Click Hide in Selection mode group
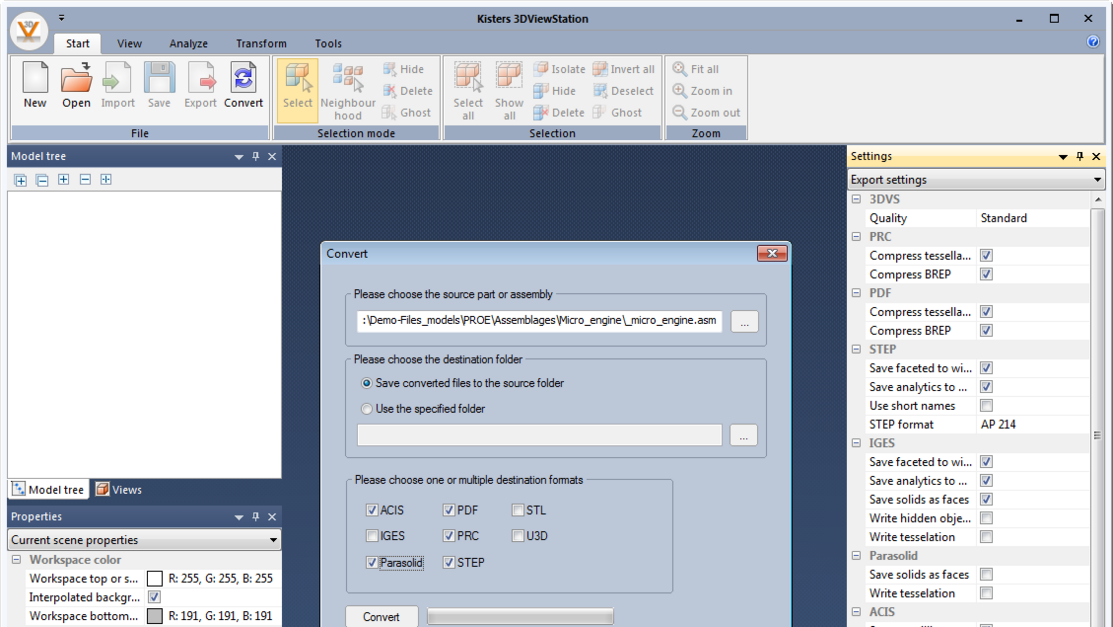The width and height of the screenshot is (1113, 627). coord(404,69)
